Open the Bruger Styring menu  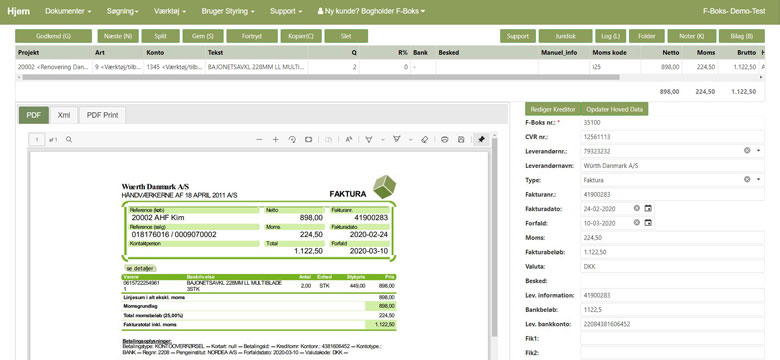point(228,11)
